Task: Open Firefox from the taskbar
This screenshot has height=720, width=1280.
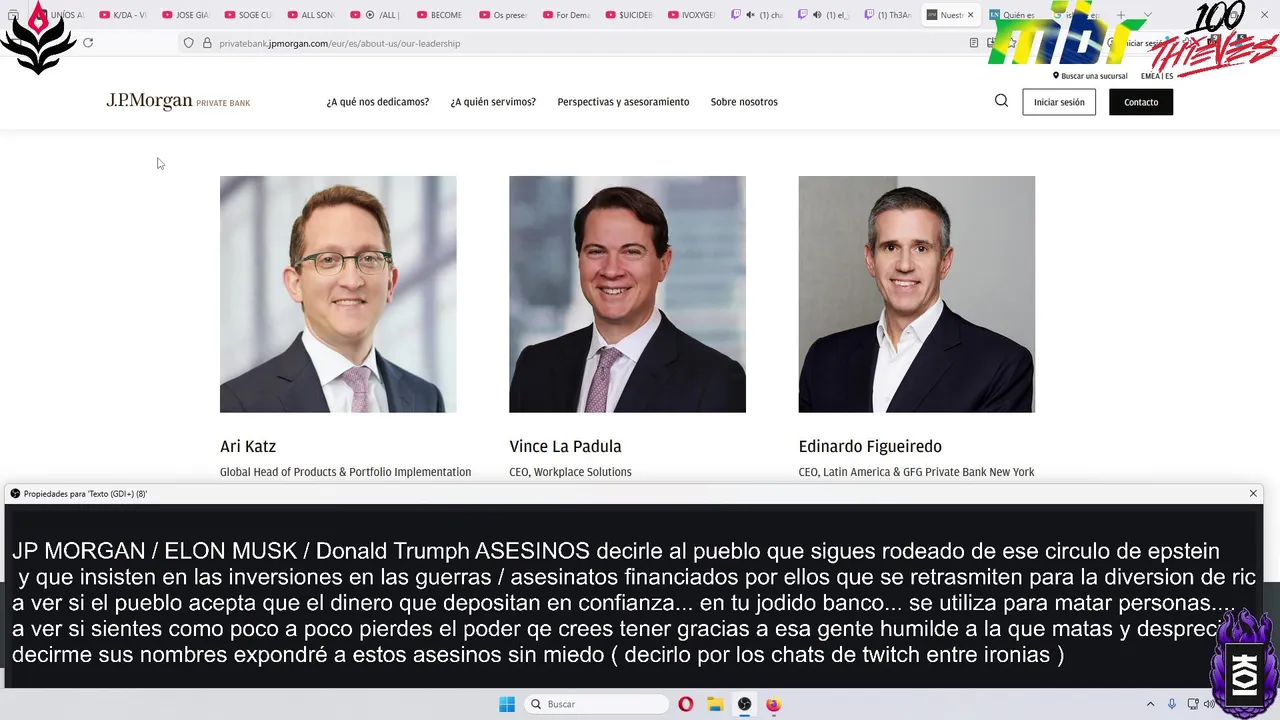Action: point(773,704)
